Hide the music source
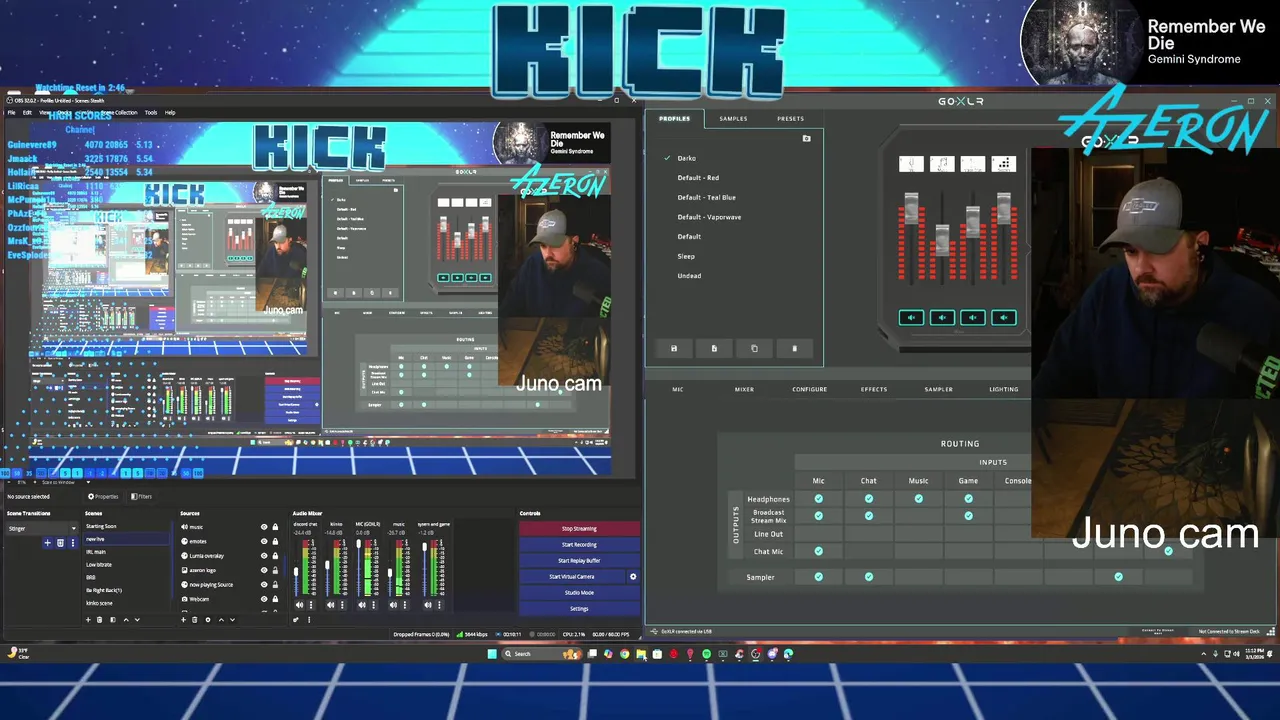The image size is (1280, 720). (x=264, y=527)
